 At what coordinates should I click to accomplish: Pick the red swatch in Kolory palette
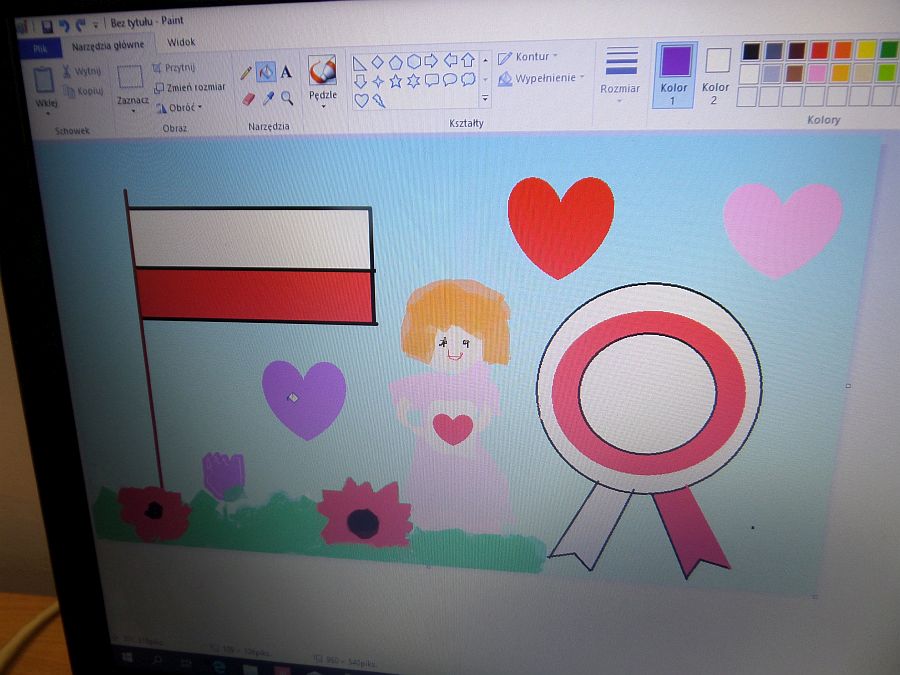pos(820,50)
